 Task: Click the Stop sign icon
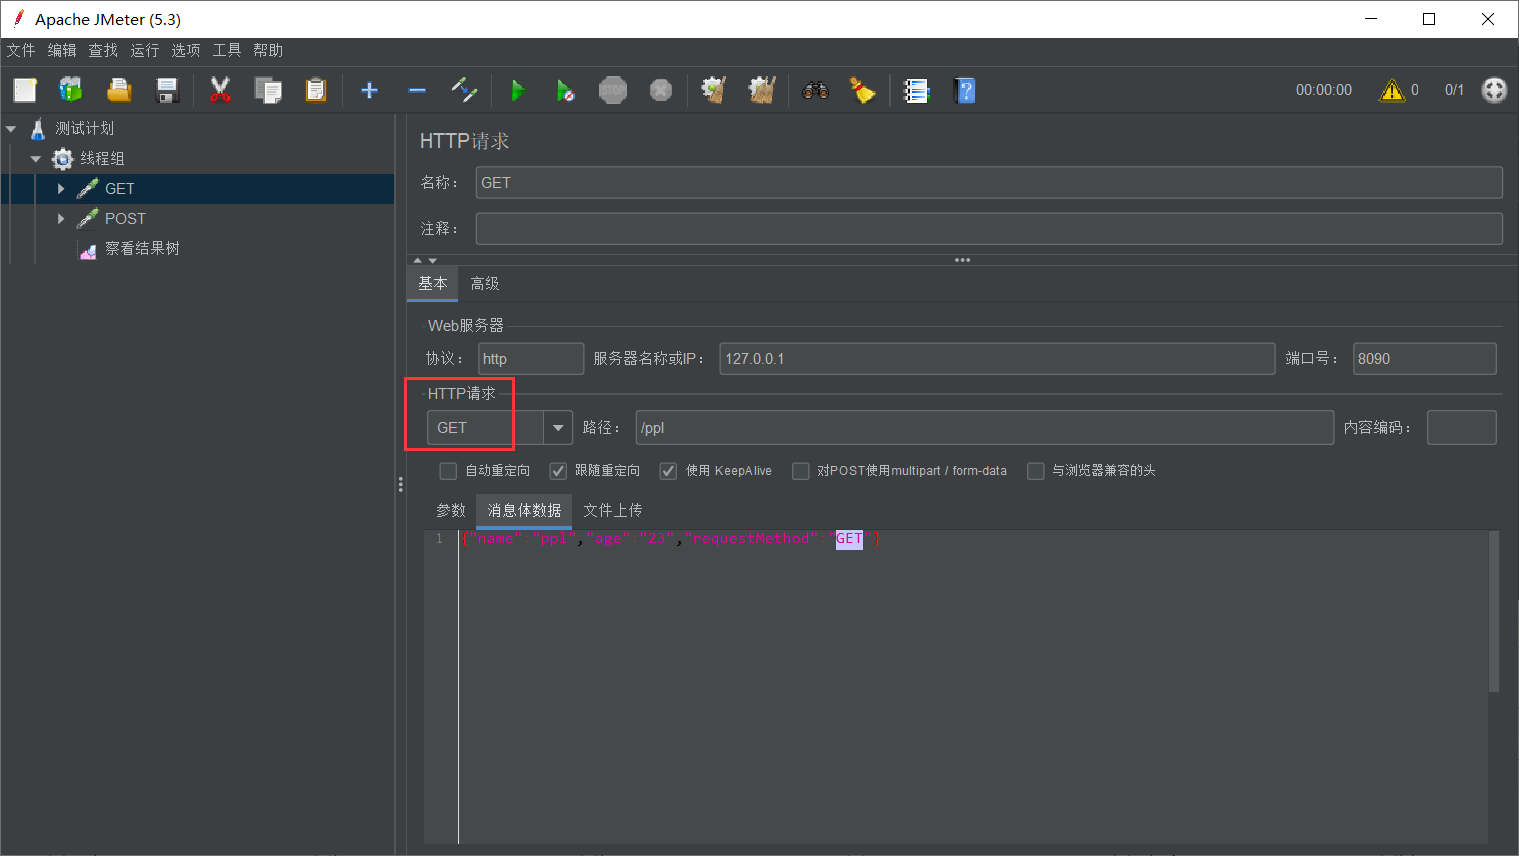[x=613, y=90]
